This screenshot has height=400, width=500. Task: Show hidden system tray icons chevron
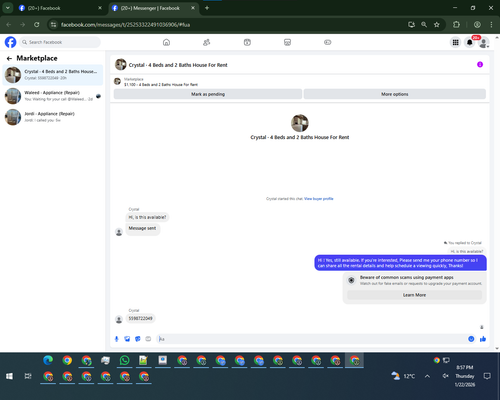[427, 376]
